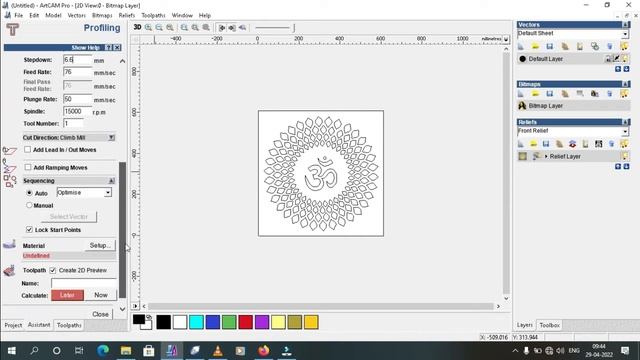Click the Select Vector button
Screen dimensions: 640x360
[69, 217]
